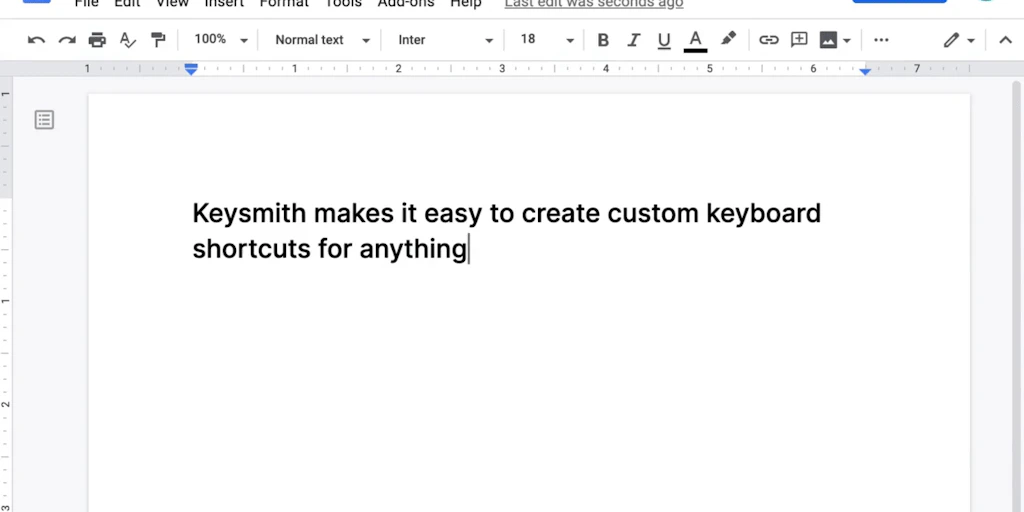Open the font size 18 dropdown

pyautogui.click(x=547, y=40)
